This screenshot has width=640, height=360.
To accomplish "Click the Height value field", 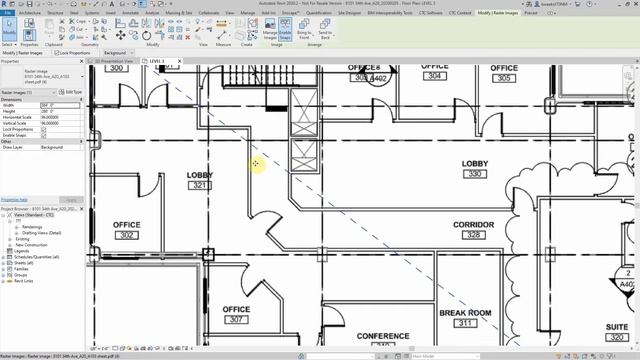I will (60, 111).
